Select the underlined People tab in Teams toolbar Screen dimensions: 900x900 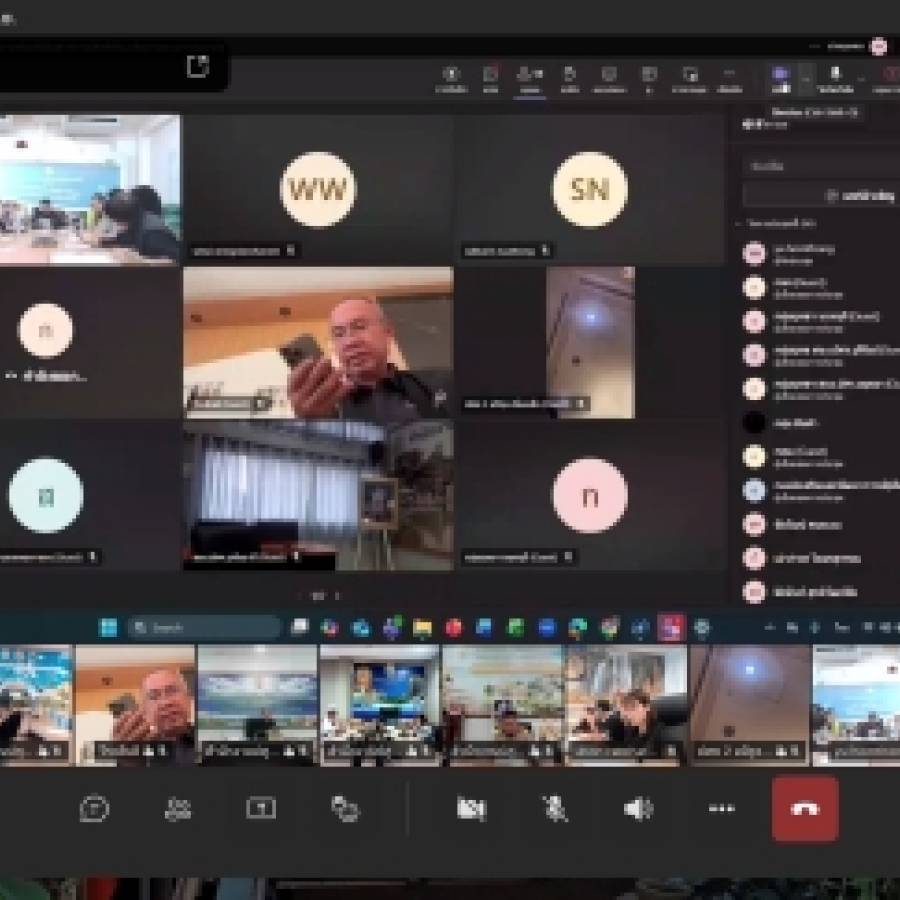[x=529, y=79]
